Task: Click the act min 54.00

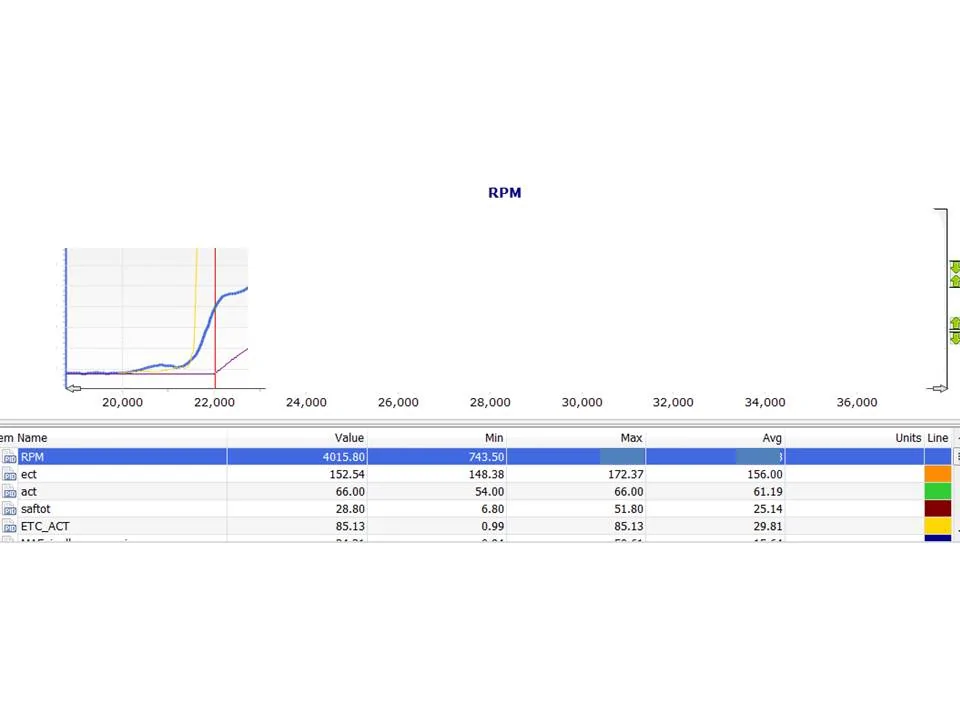Action: (x=490, y=492)
